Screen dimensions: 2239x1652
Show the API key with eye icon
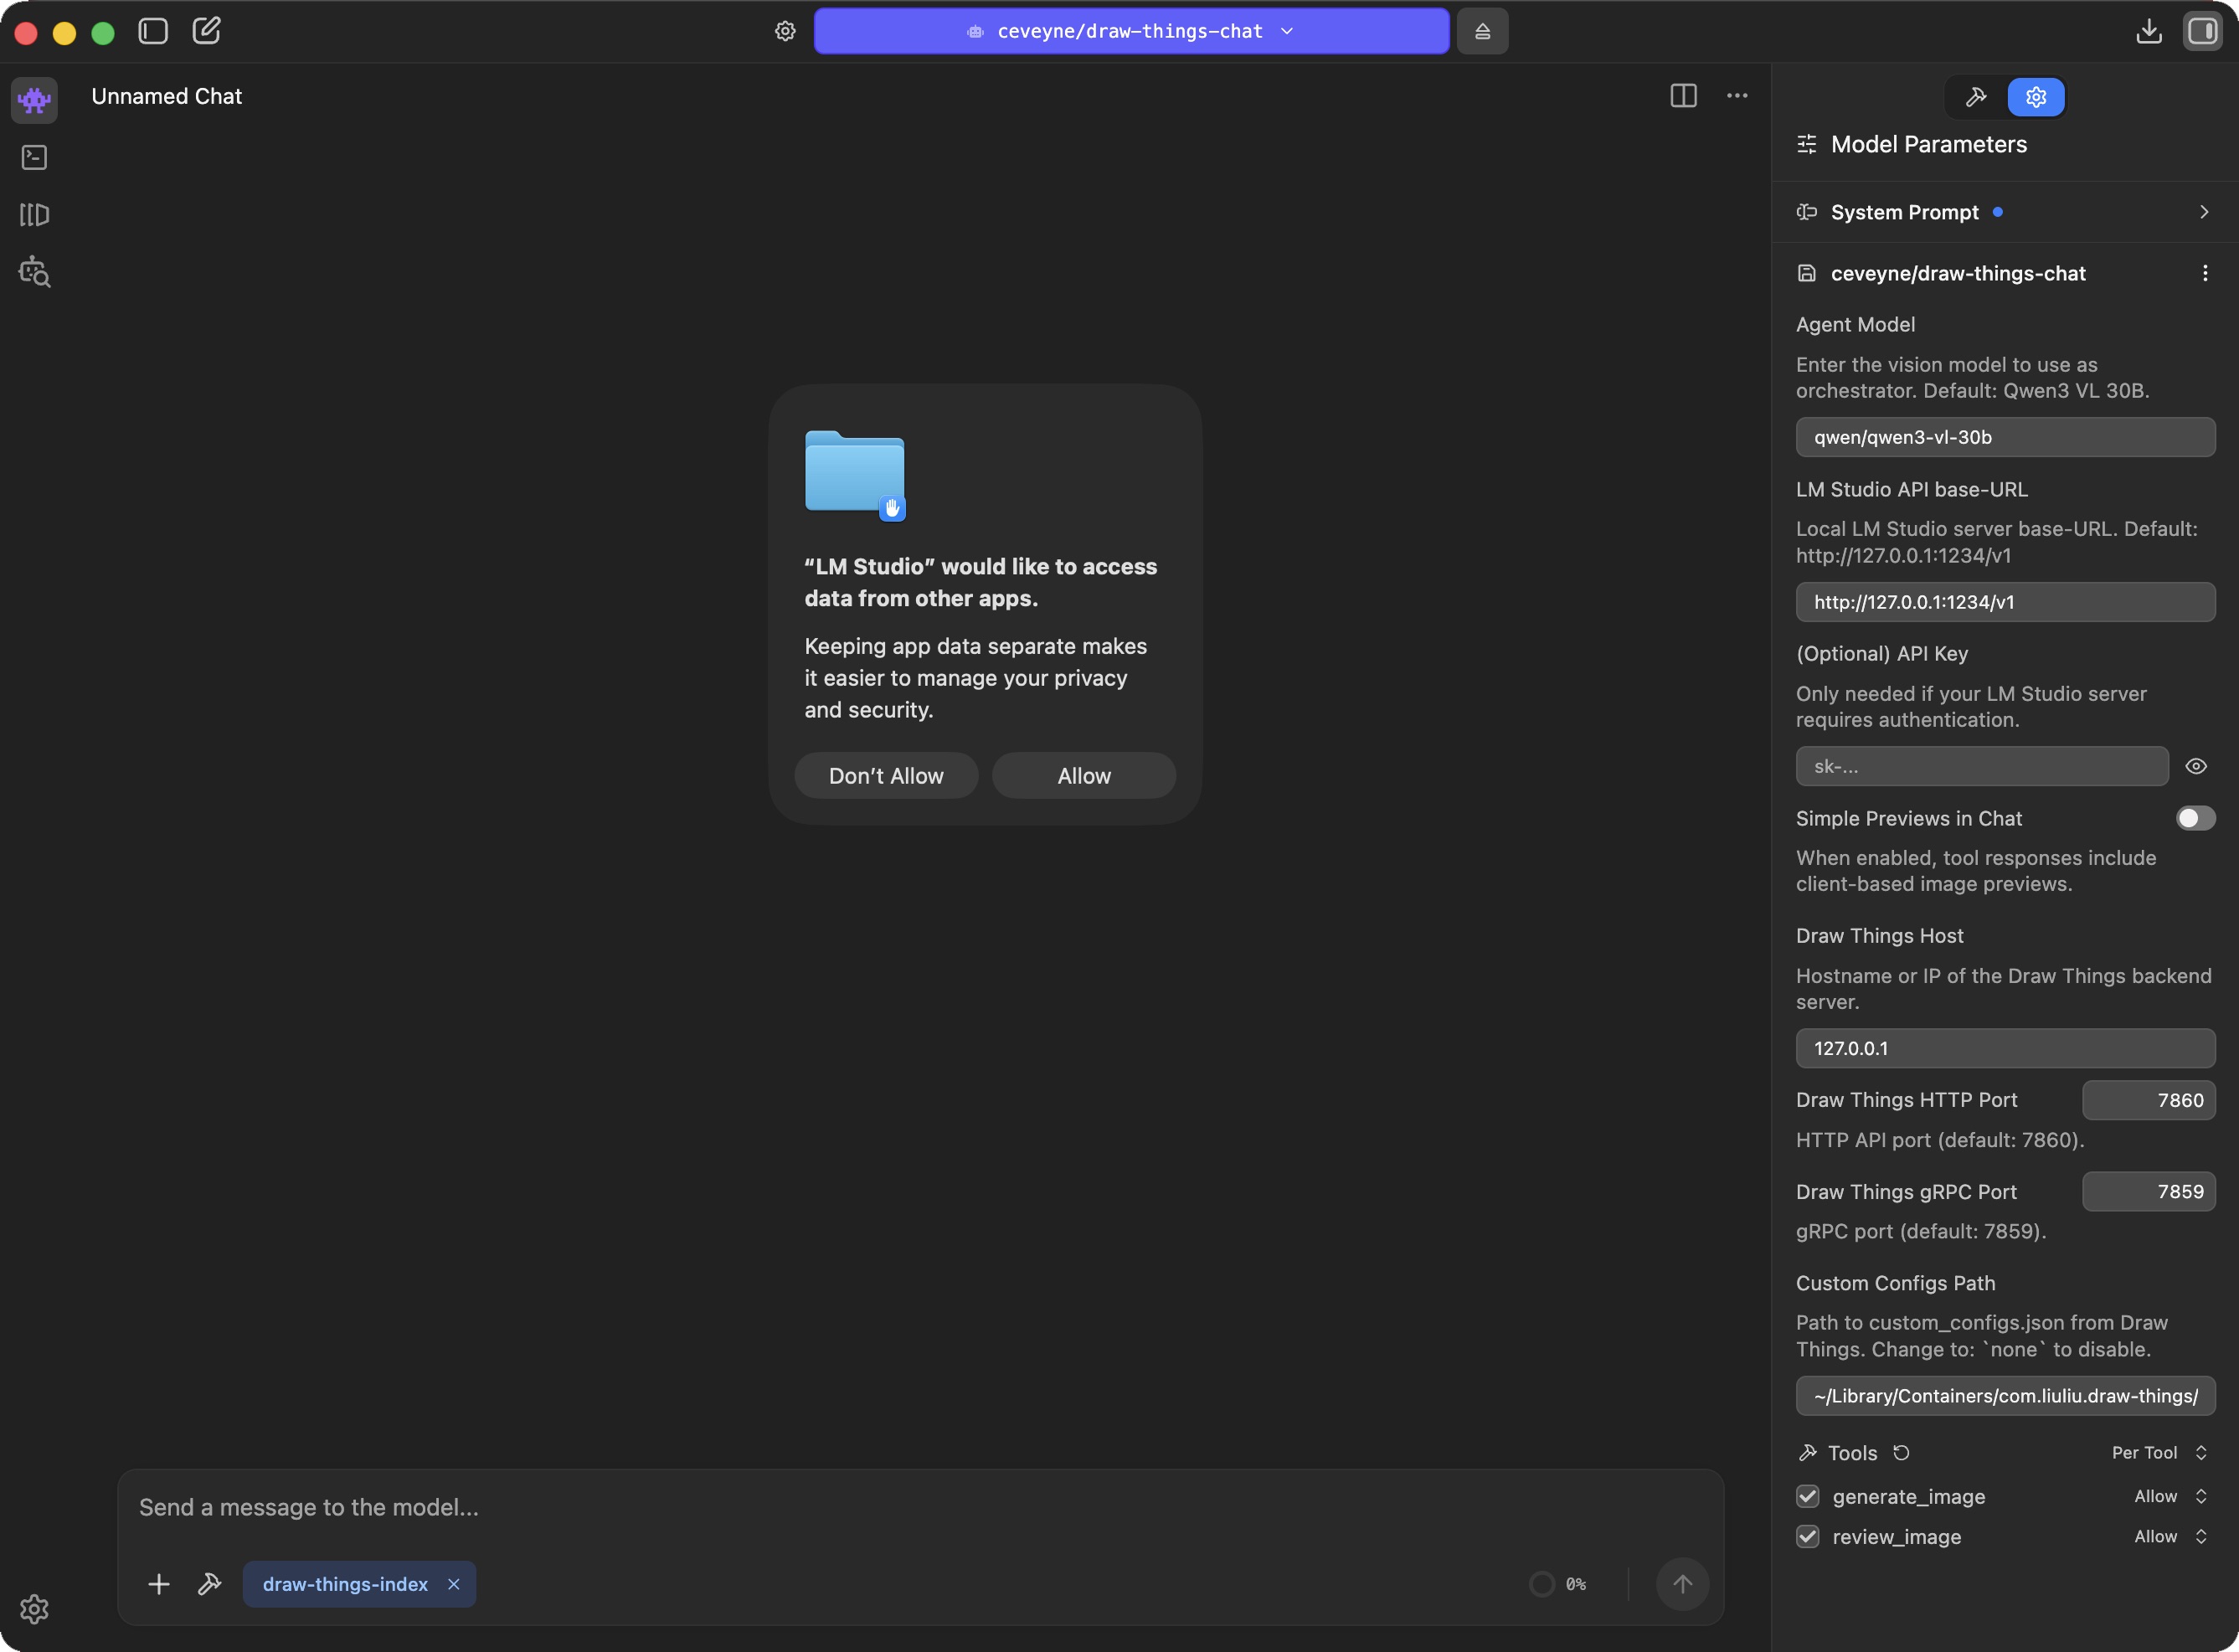pos(2196,766)
